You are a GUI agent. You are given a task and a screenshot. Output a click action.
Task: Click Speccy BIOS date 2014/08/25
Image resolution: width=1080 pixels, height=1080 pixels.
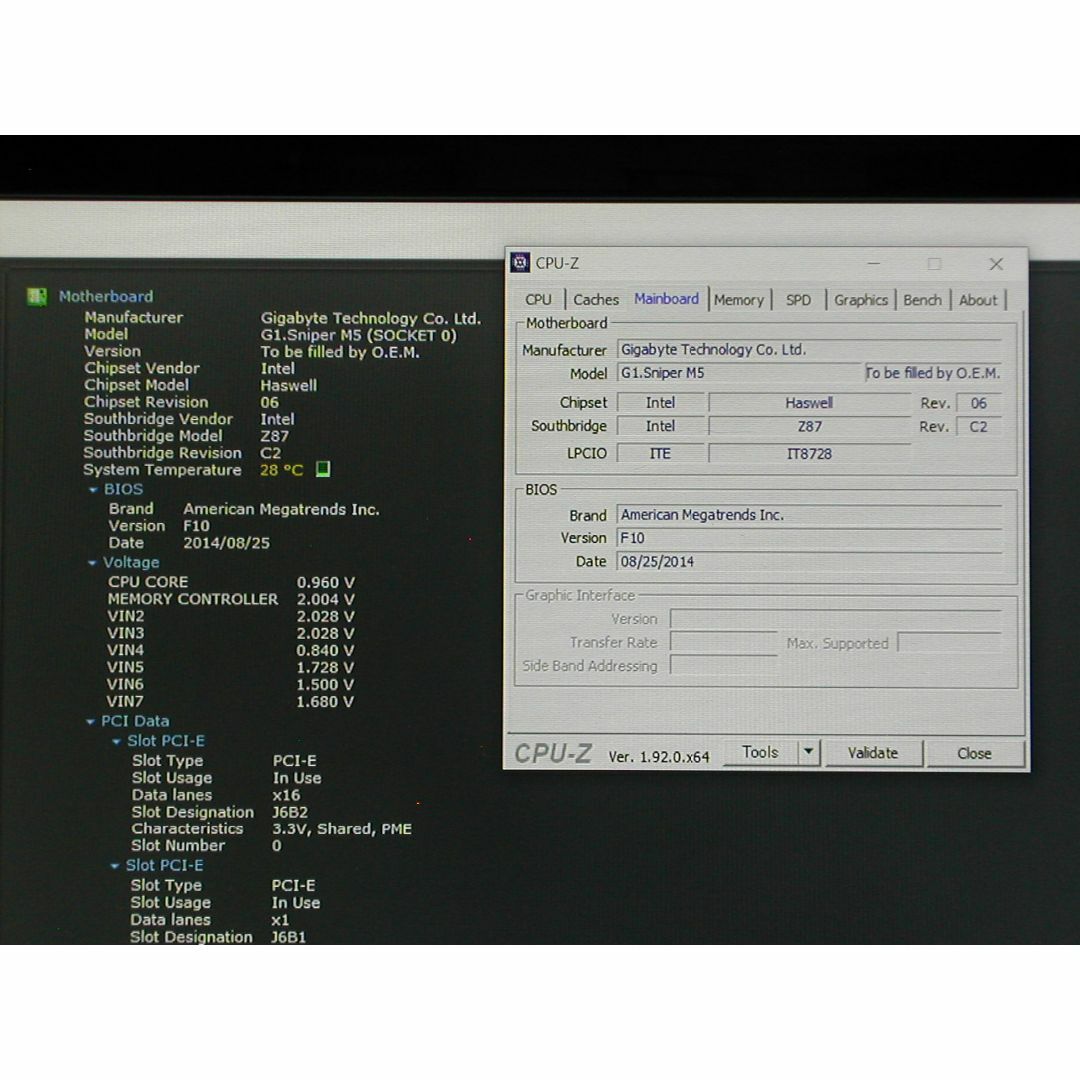pos(226,543)
